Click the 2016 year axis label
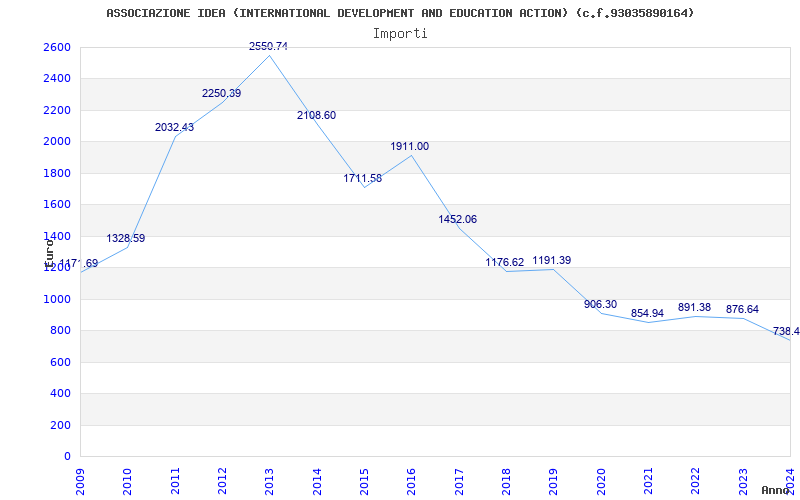This screenshot has width=800, height=500. tap(411, 482)
